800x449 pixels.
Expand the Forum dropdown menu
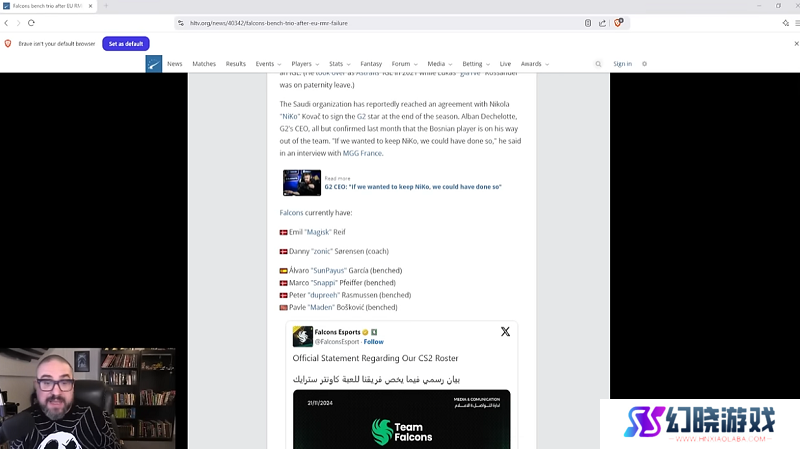pyautogui.click(x=405, y=64)
